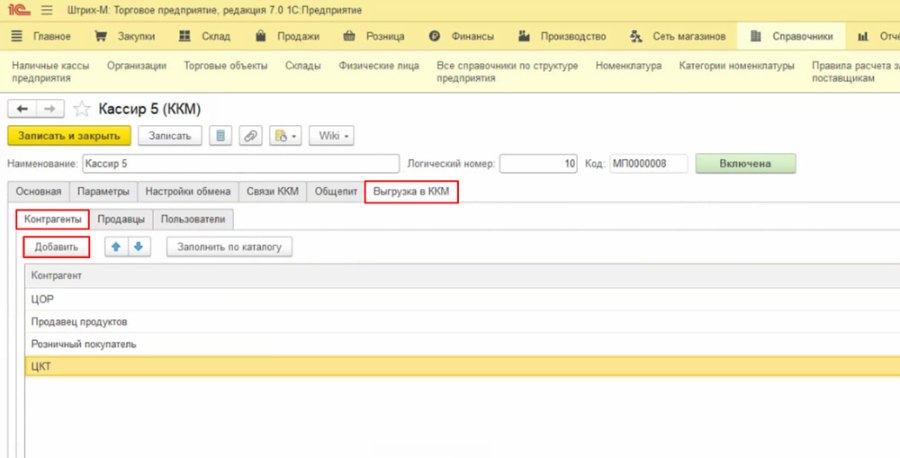Click the network icon of Сеть магазинов
This screenshot has height=458, width=900.
[636, 36]
